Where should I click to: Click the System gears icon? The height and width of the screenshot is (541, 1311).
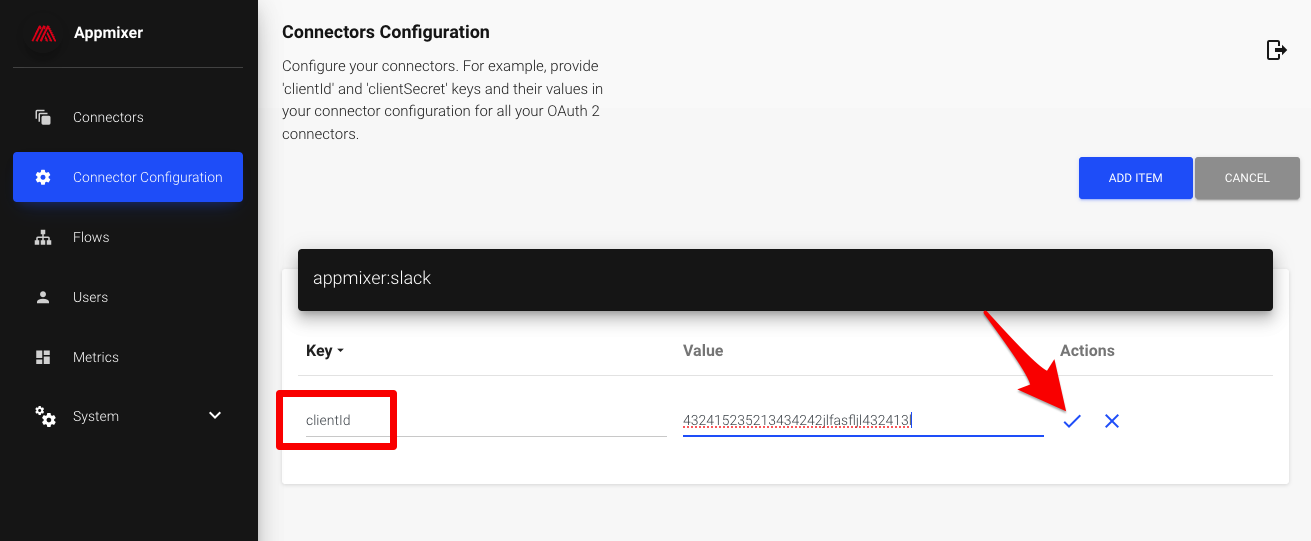point(45,416)
